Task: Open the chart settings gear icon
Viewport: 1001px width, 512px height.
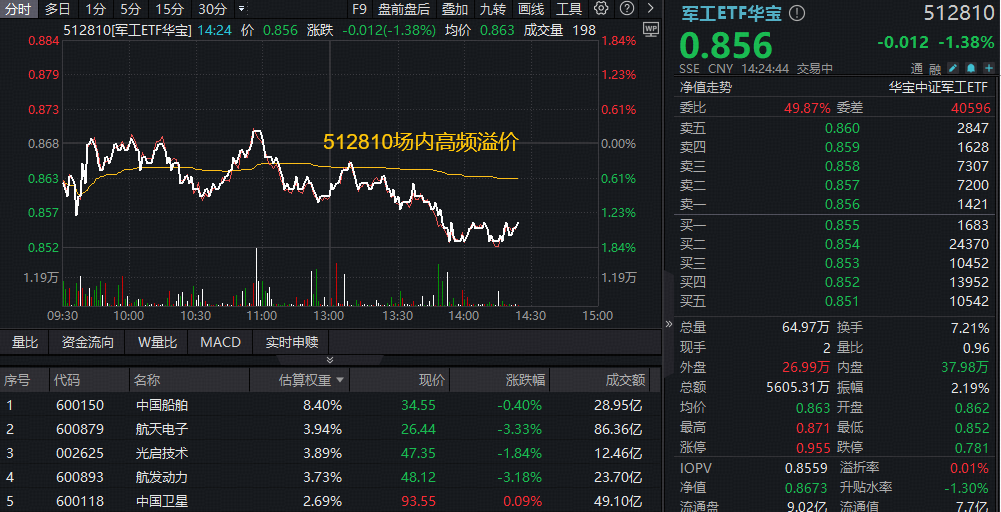Action: (600, 9)
